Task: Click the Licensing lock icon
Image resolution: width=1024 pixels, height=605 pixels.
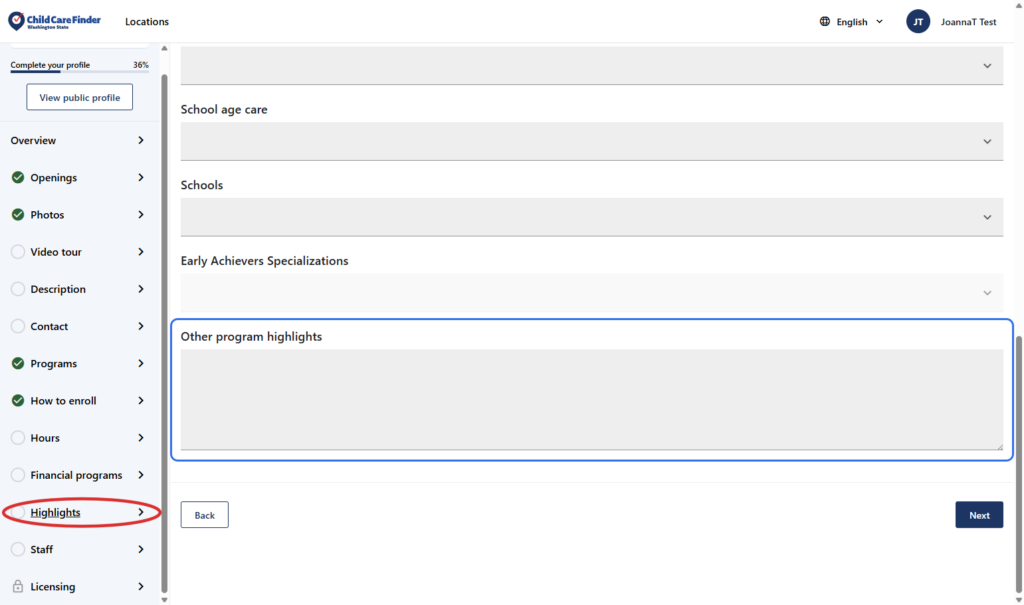Action: pos(18,587)
